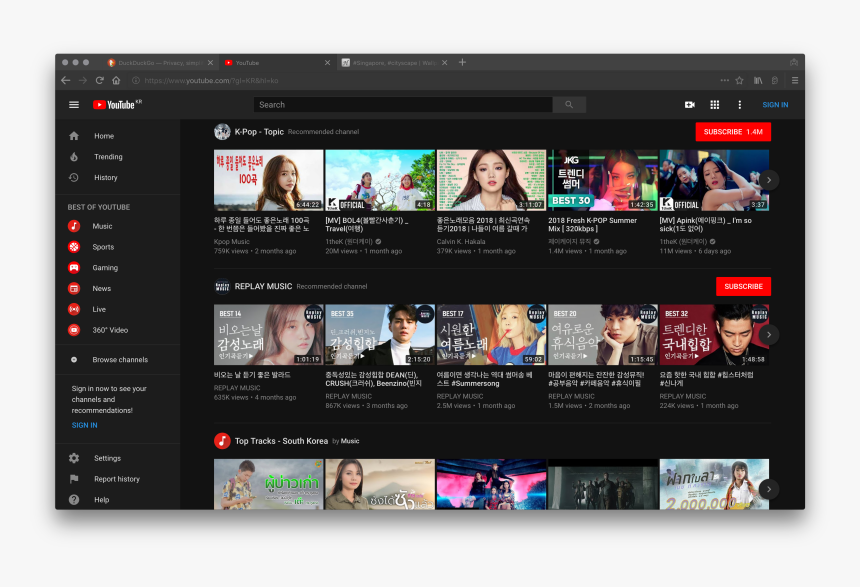Click the 360° Video icon

pos(74,330)
